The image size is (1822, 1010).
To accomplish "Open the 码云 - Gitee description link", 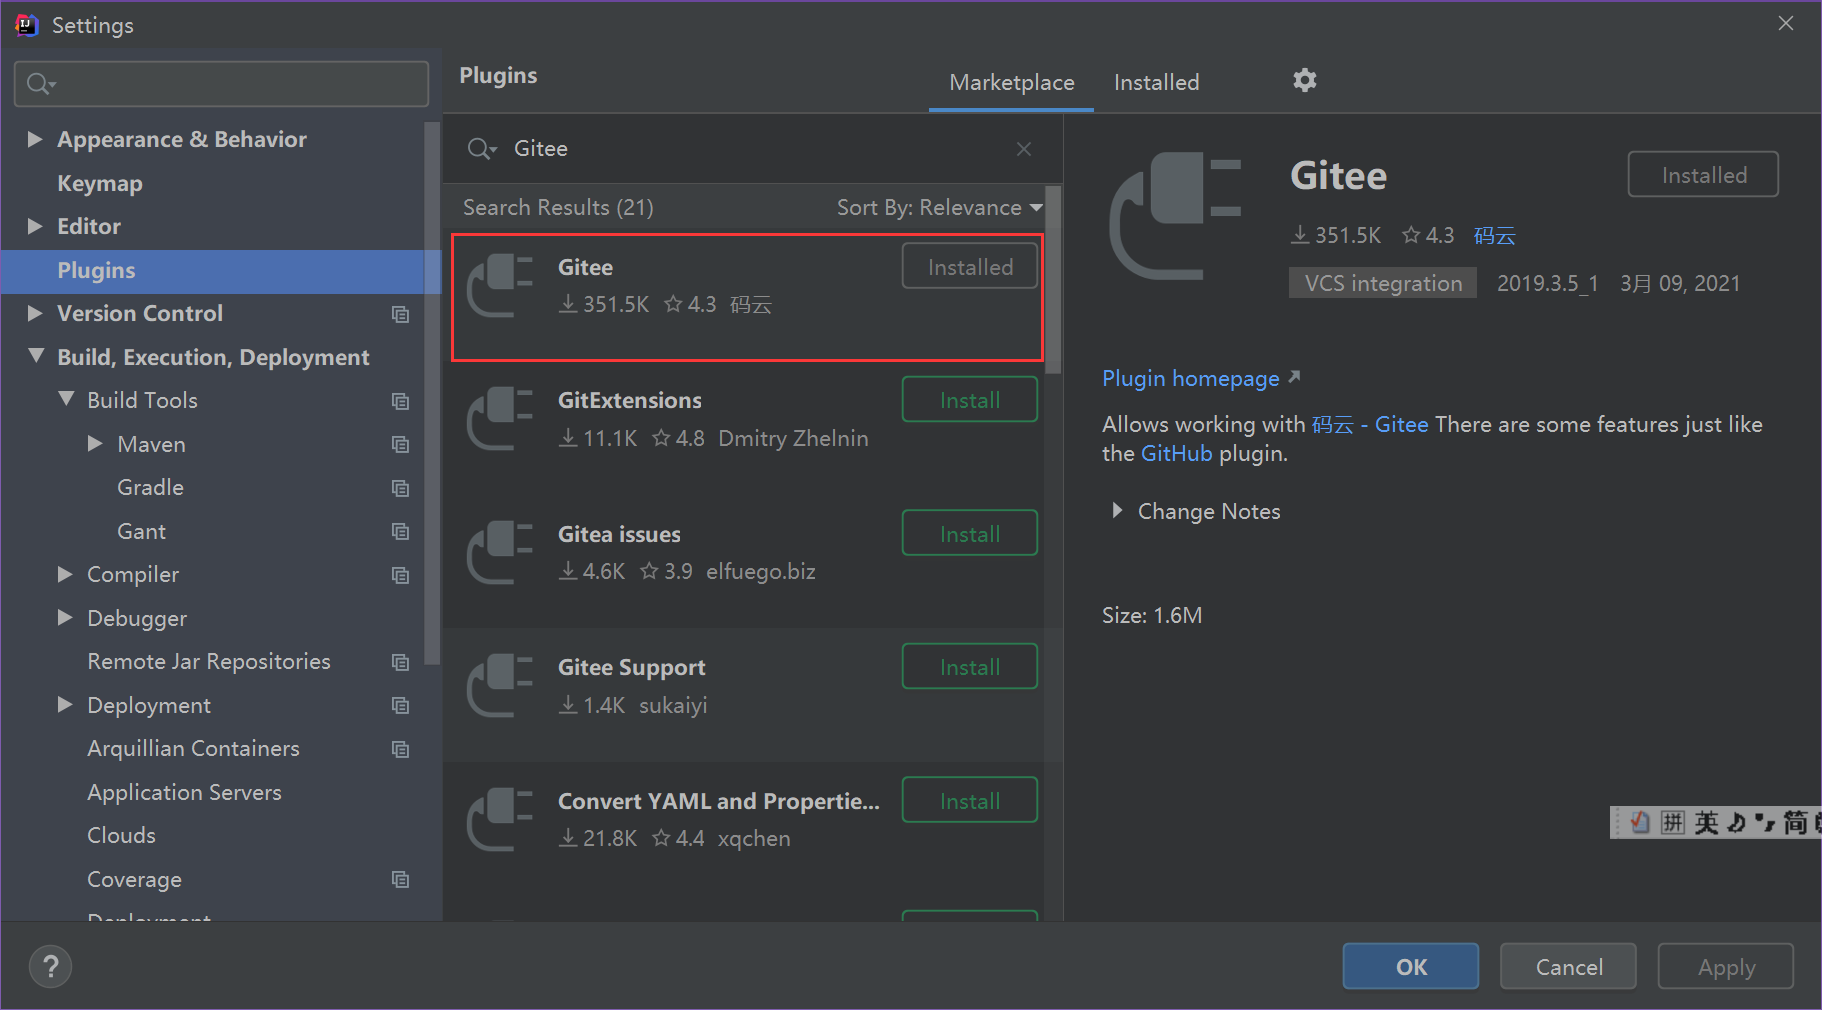I will pyautogui.click(x=1369, y=425).
